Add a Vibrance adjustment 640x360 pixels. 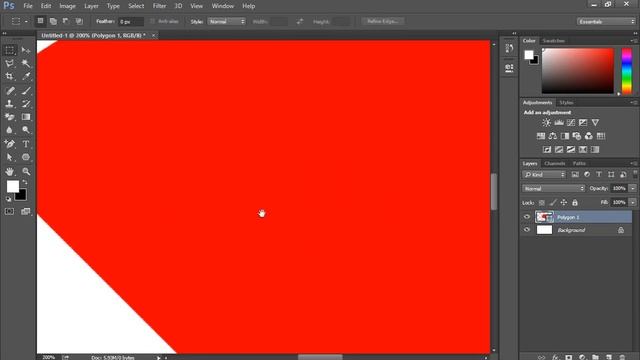pos(595,122)
